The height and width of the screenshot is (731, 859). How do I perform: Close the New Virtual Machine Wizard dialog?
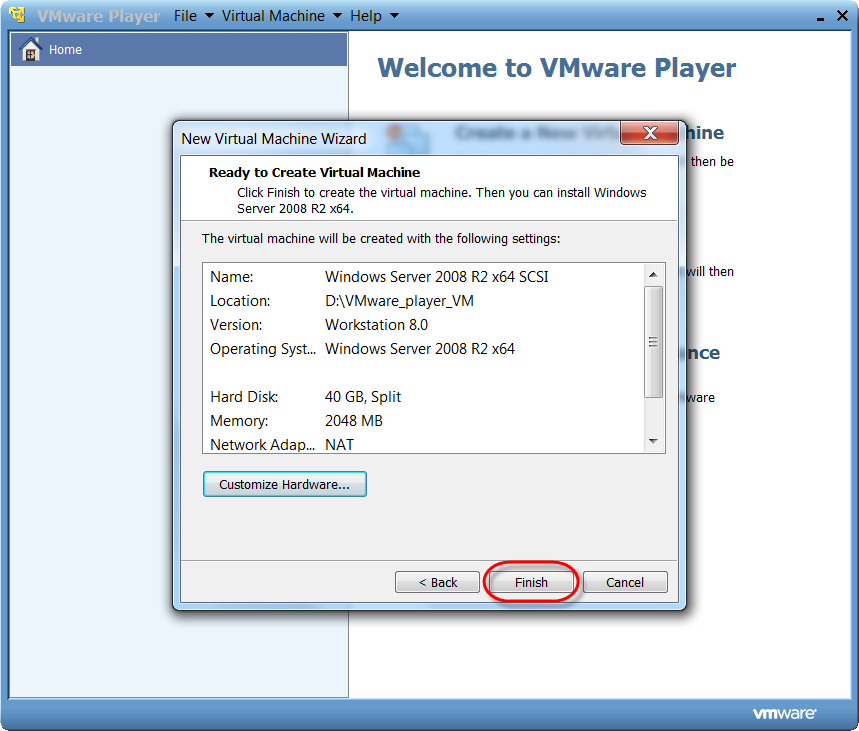tap(650, 133)
